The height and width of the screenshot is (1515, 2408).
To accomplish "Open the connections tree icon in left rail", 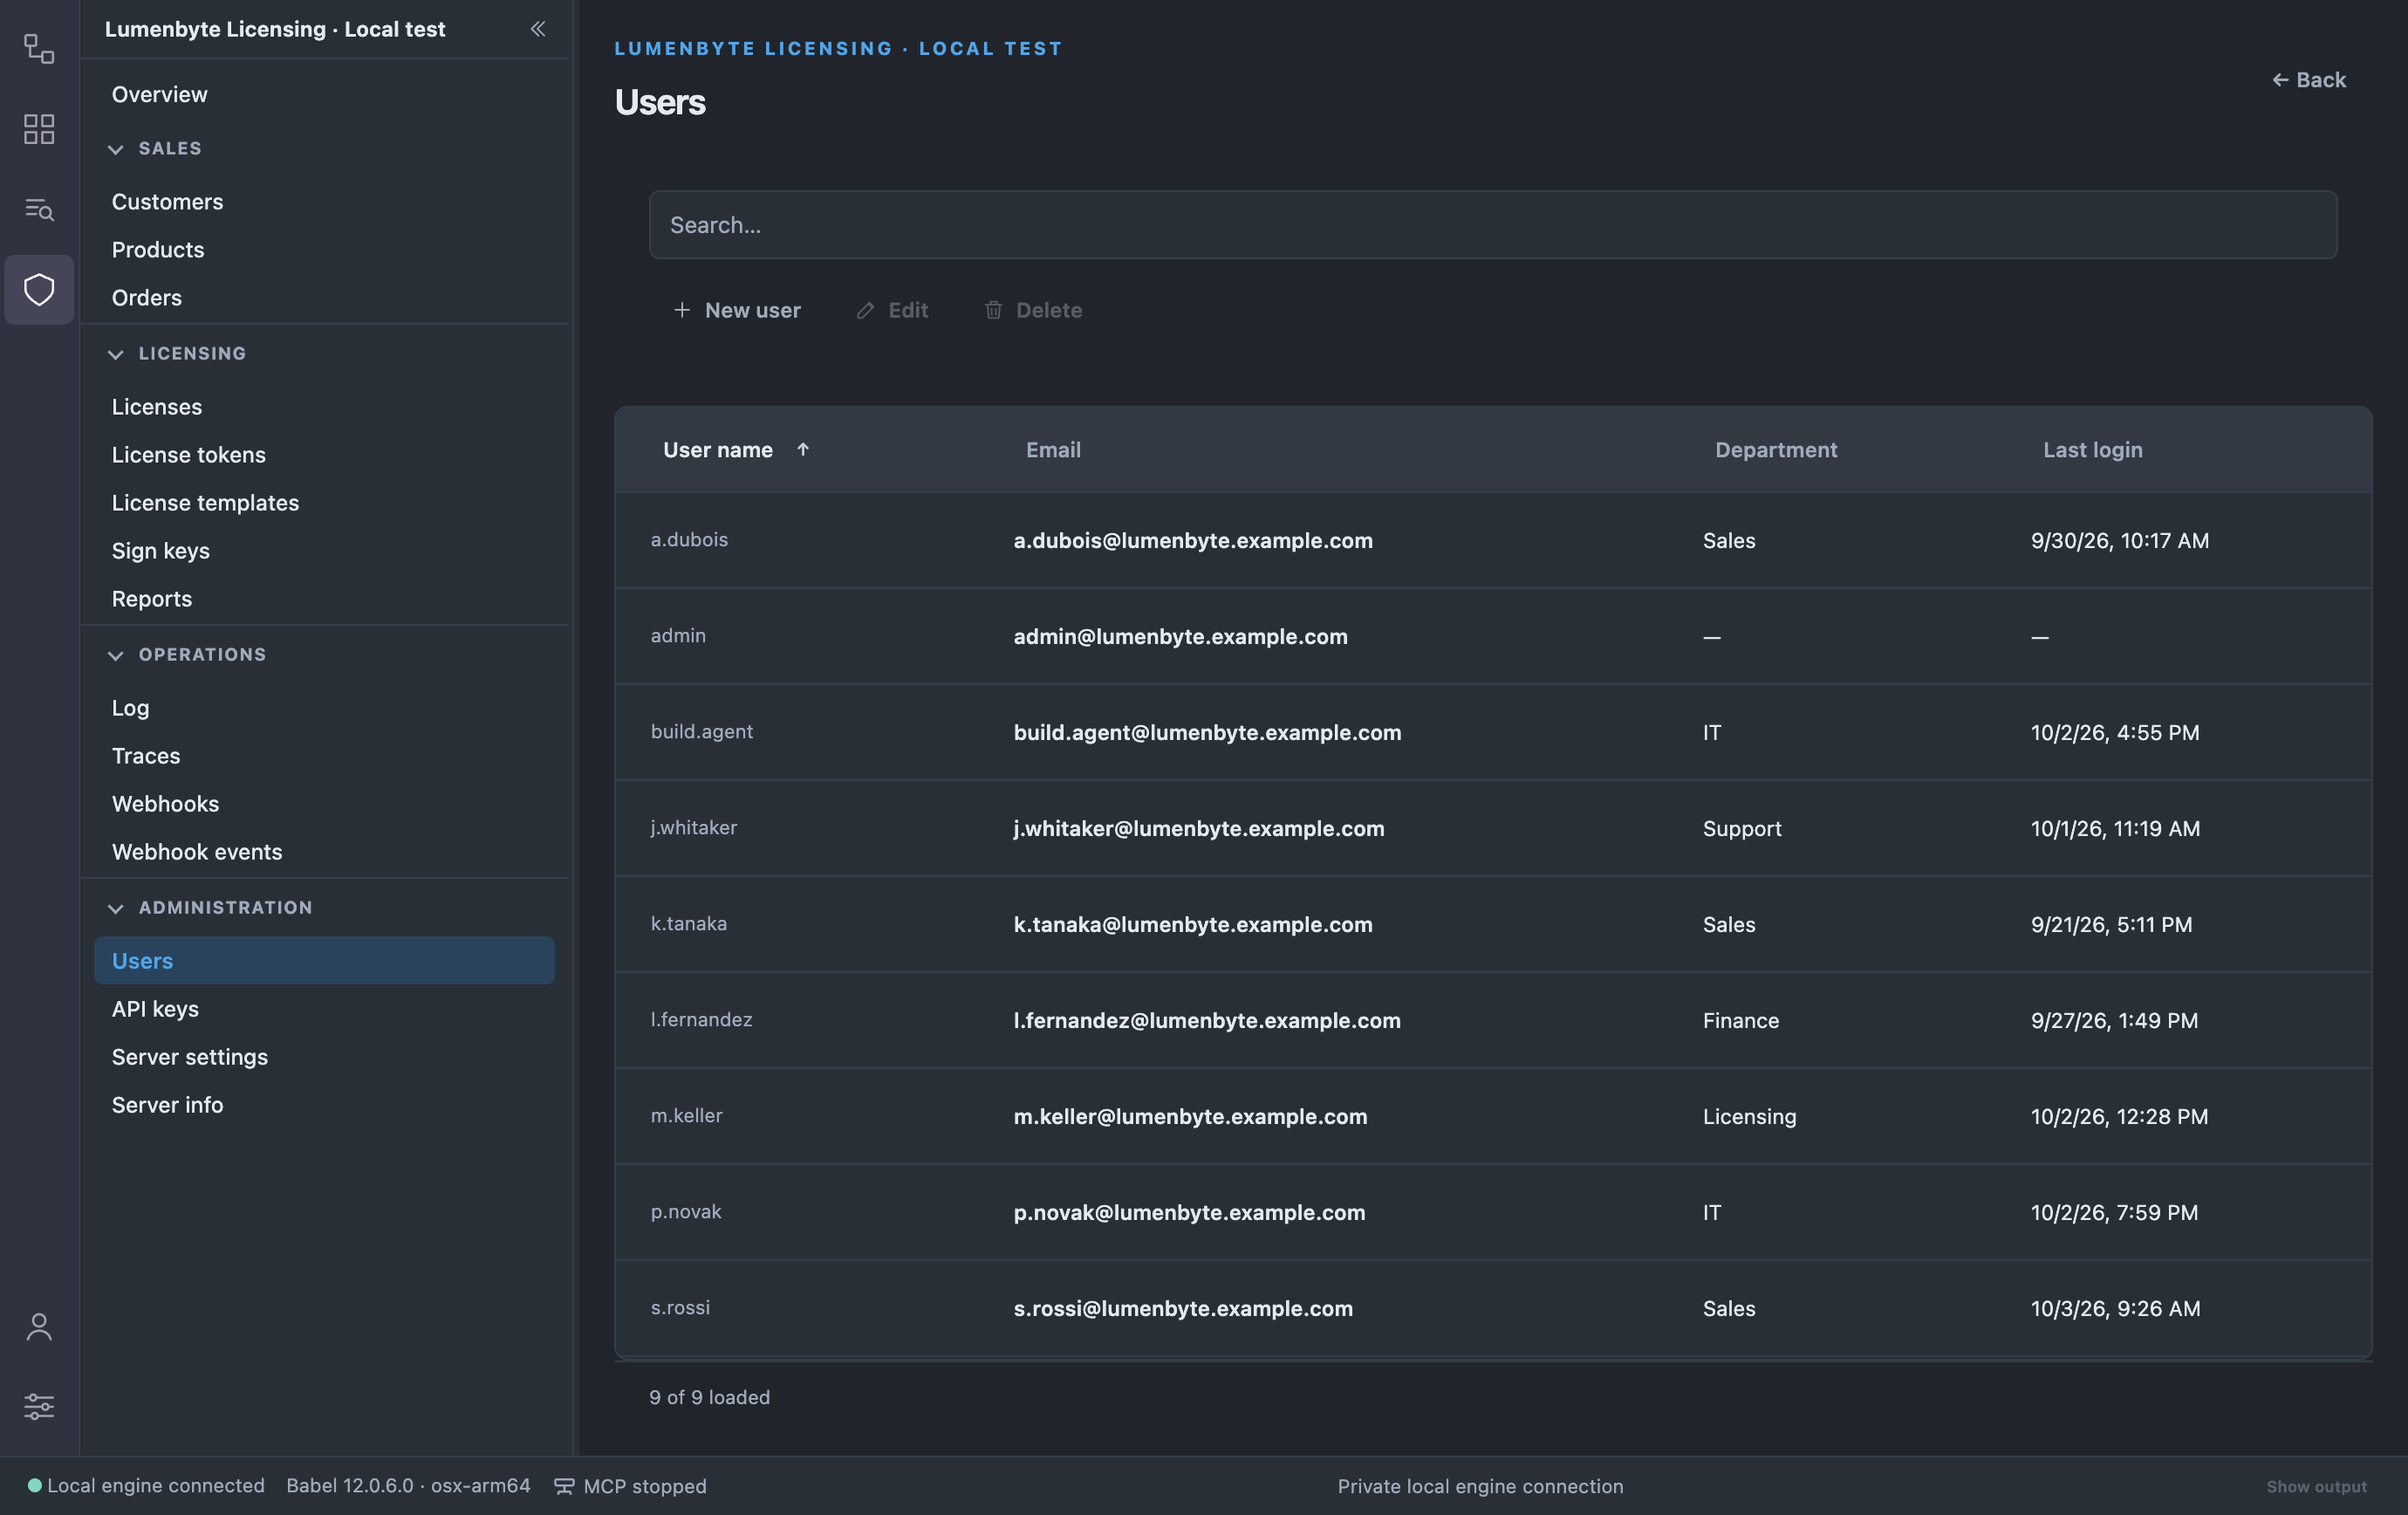I will 39,49.
